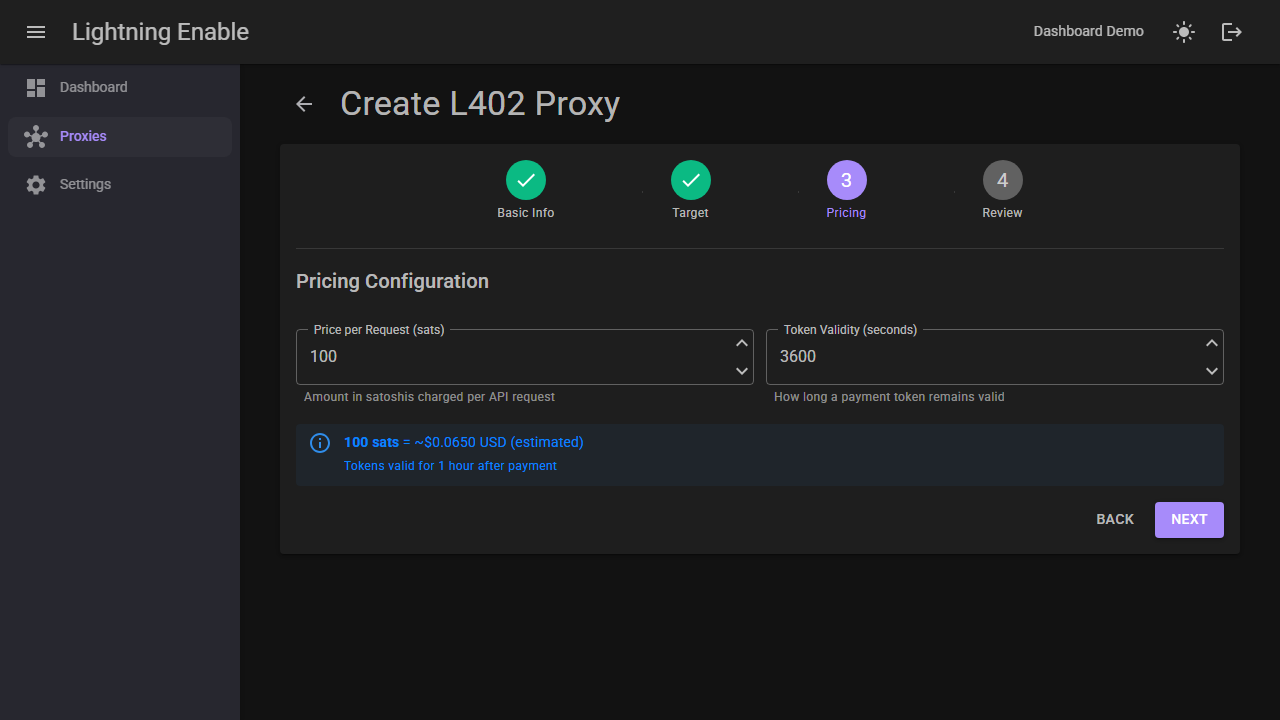Select the Dashboard icon in the sidebar
Viewport: 1280px width, 720px height.
coord(36,87)
